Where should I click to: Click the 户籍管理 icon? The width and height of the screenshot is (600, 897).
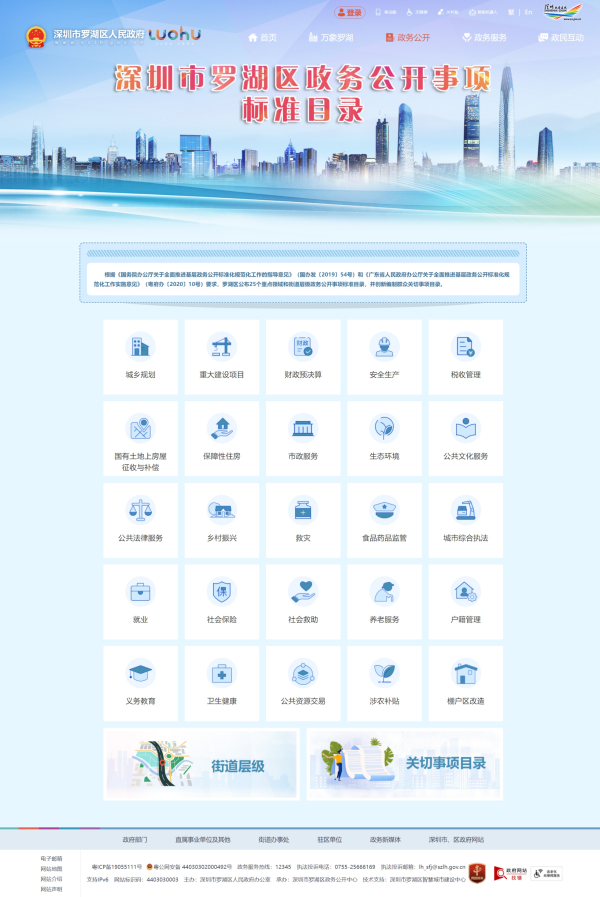pos(465,592)
